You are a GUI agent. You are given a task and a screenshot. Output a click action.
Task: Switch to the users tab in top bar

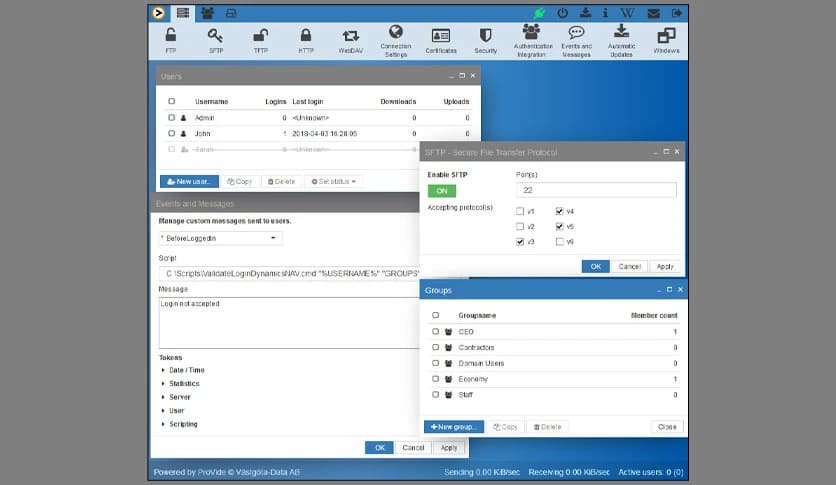coord(207,13)
